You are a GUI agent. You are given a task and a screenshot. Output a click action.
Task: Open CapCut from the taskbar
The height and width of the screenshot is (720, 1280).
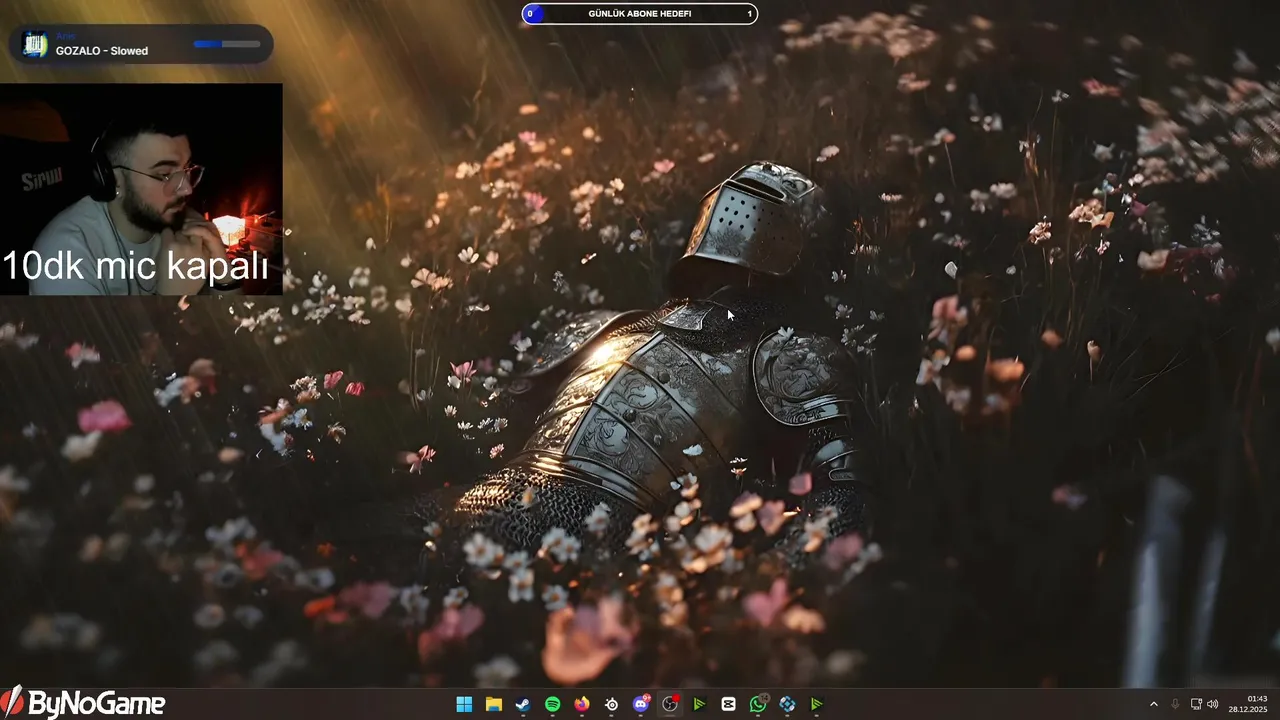(x=729, y=704)
